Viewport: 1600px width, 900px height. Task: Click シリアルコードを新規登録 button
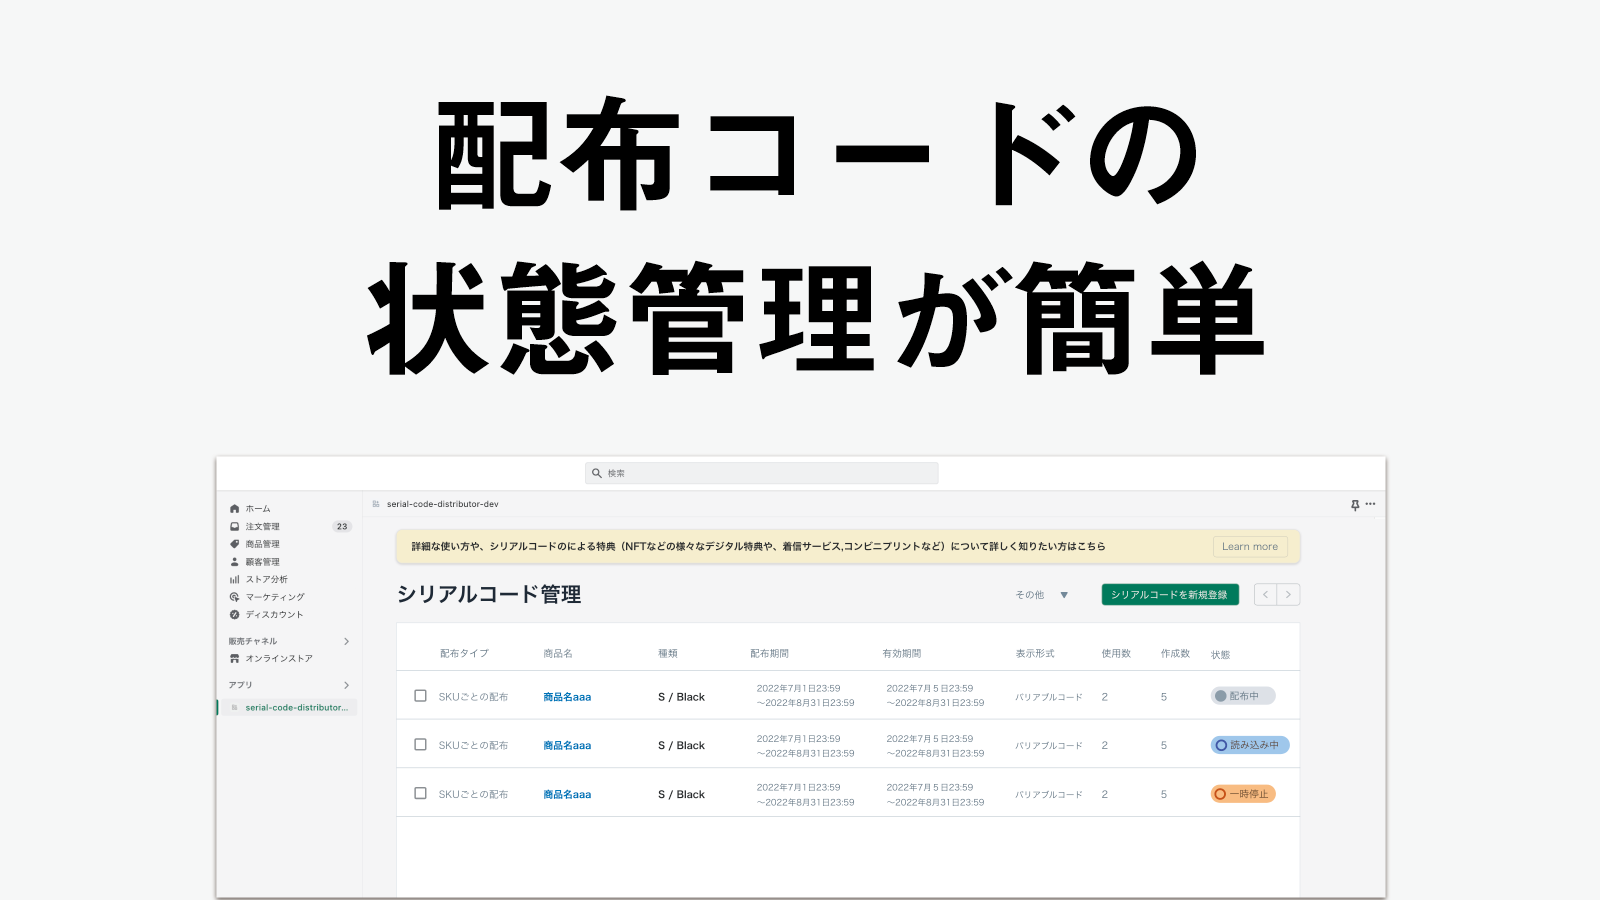(1169, 594)
